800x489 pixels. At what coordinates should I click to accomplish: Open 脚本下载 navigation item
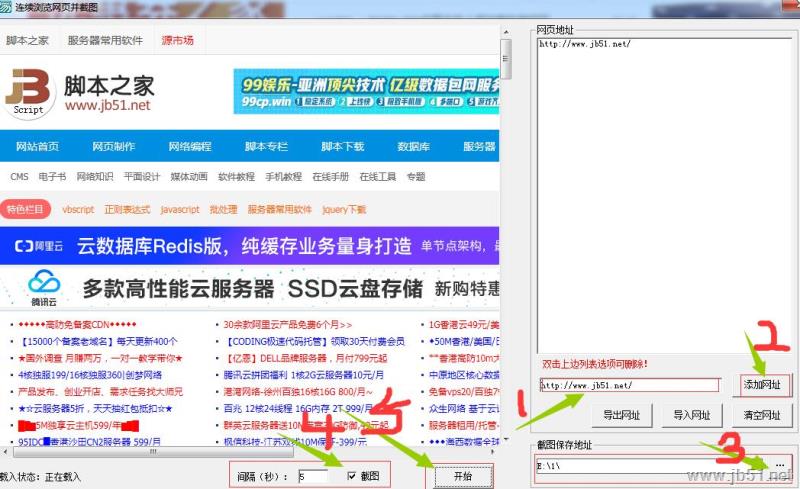click(342, 146)
